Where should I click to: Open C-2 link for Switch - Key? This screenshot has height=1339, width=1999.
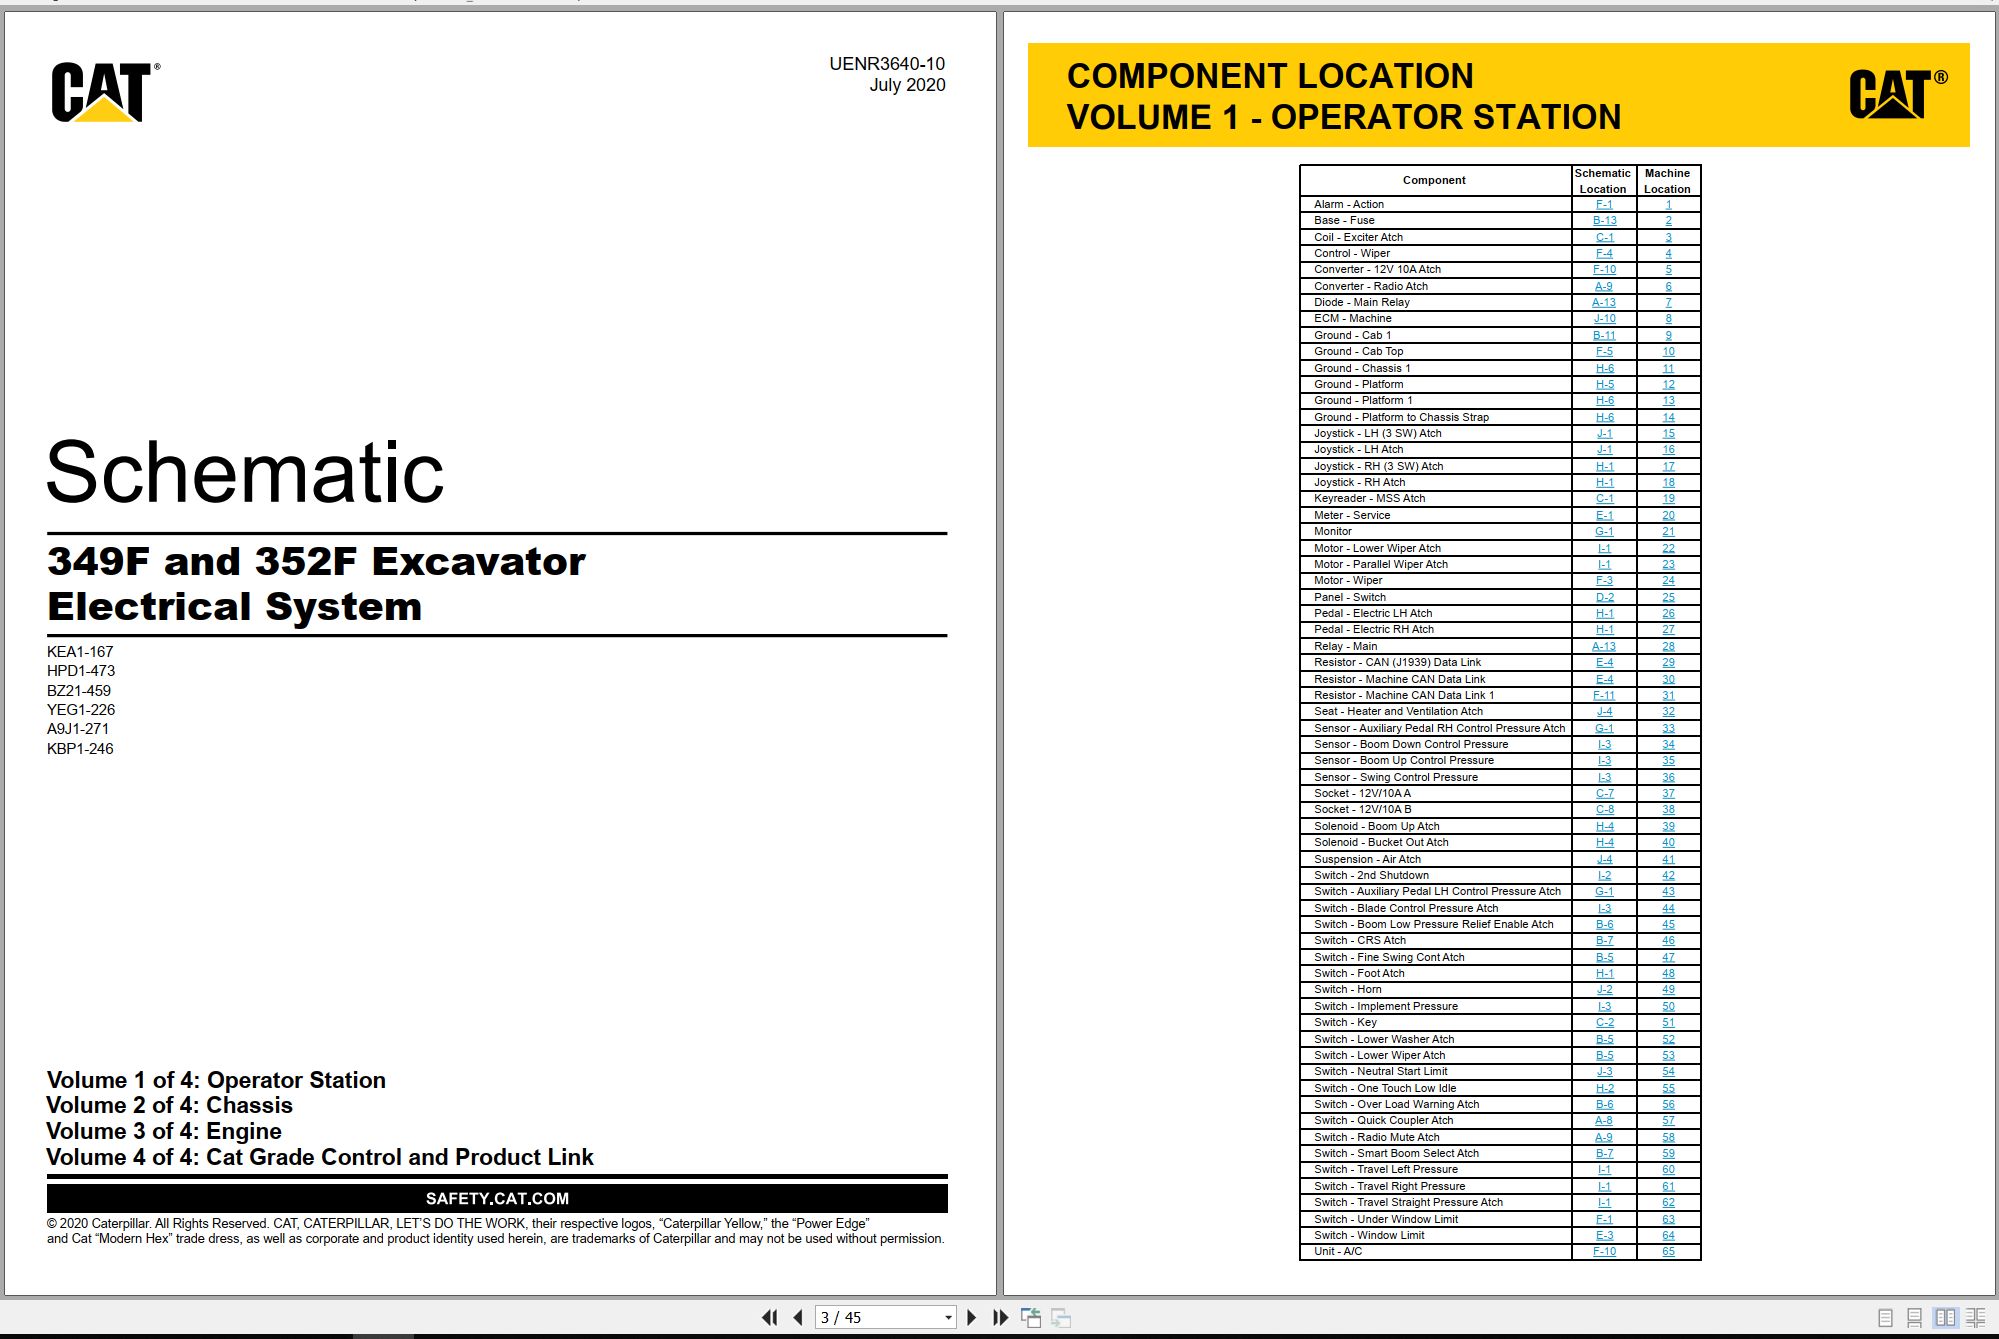1604,1022
